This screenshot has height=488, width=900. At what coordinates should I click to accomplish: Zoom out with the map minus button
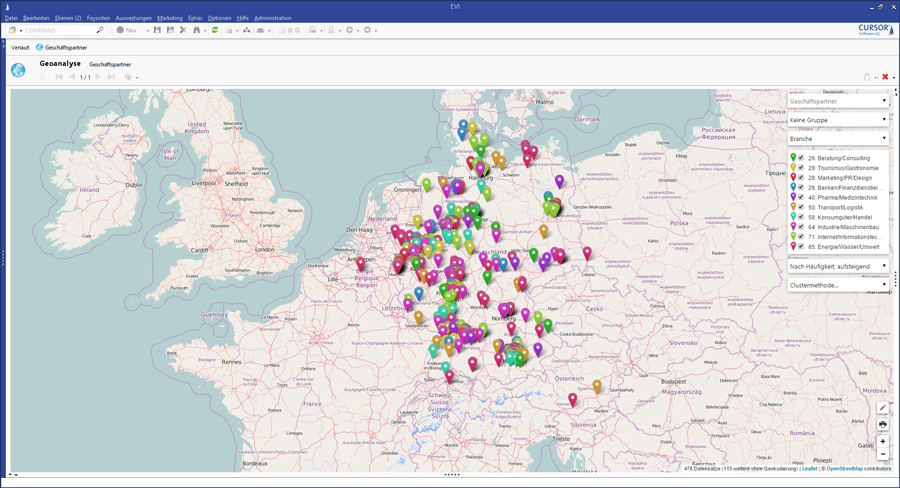[x=882, y=454]
